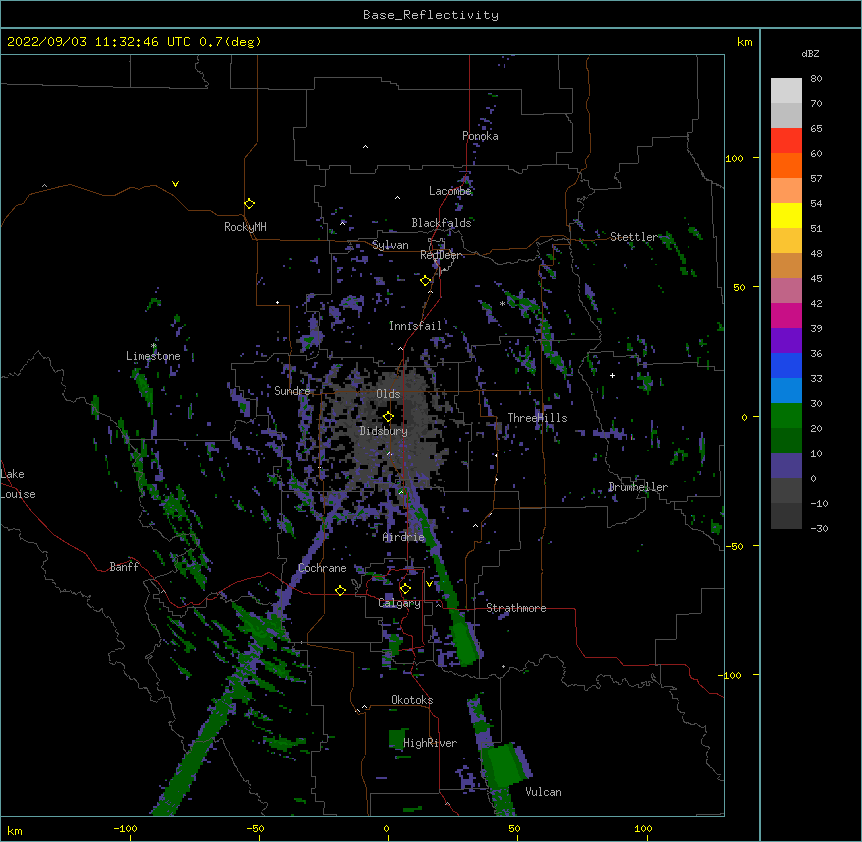Screen dimensions: 862x842
Task: Select the light blue 33-30 dBZ swatch
Action: point(786,390)
